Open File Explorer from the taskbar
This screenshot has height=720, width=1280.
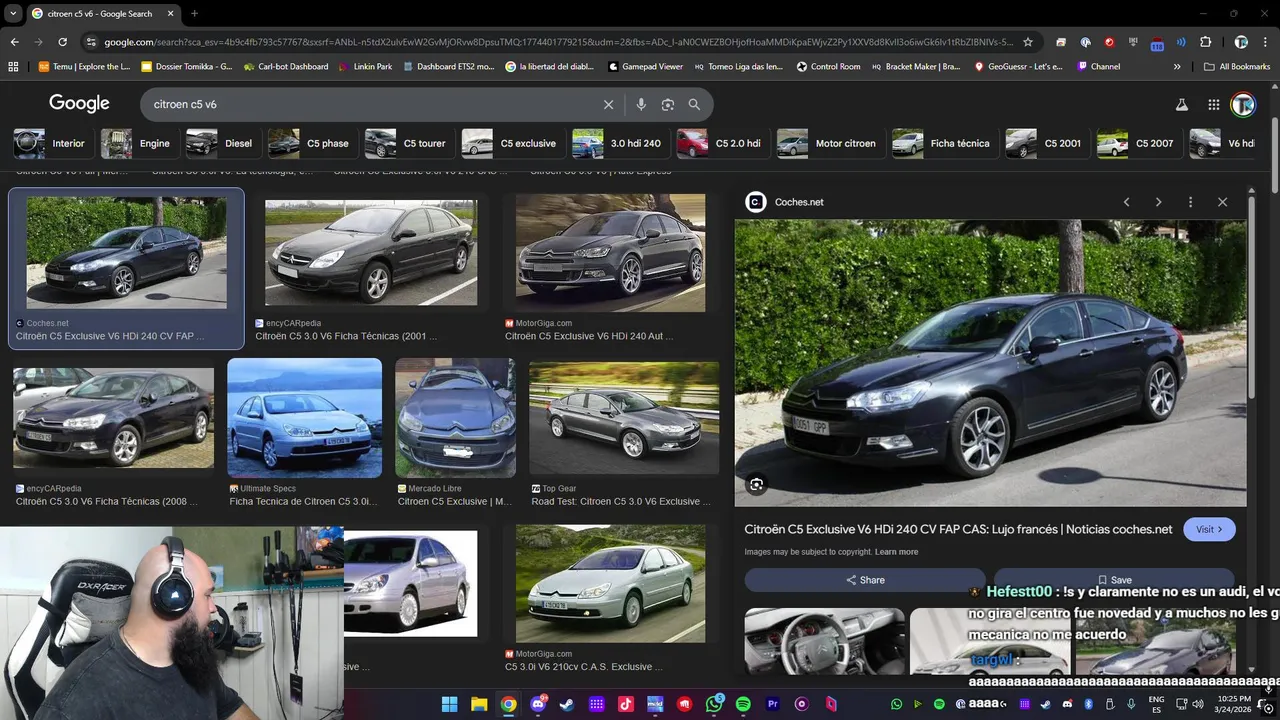point(479,704)
